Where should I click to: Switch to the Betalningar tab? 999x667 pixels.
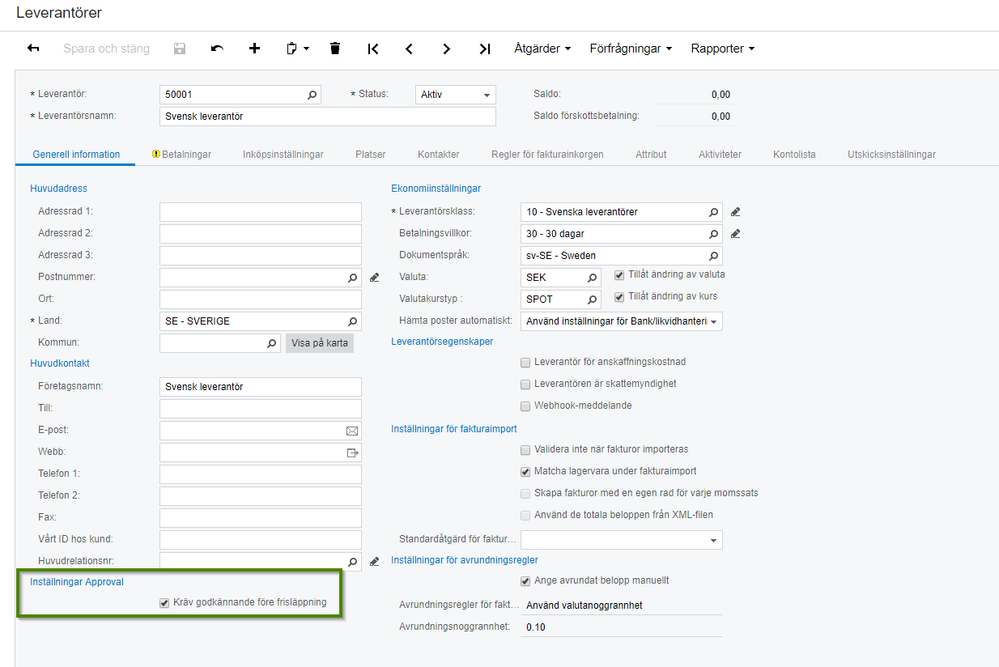click(182, 154)
